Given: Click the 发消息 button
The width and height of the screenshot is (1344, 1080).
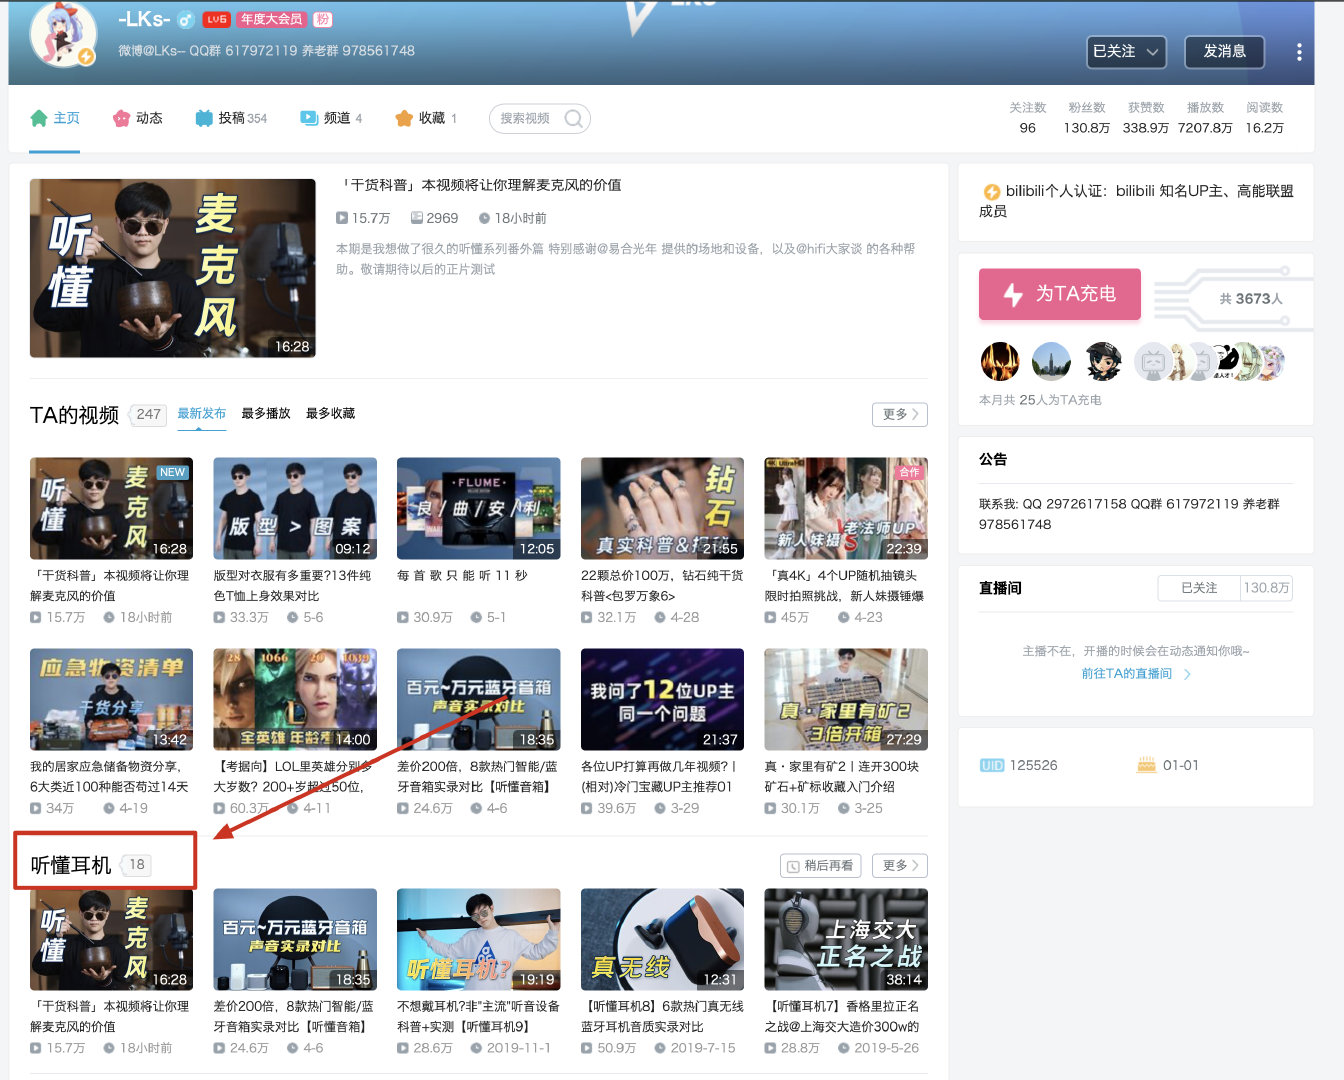Looking at the screenshot, I should (1224, 52).
